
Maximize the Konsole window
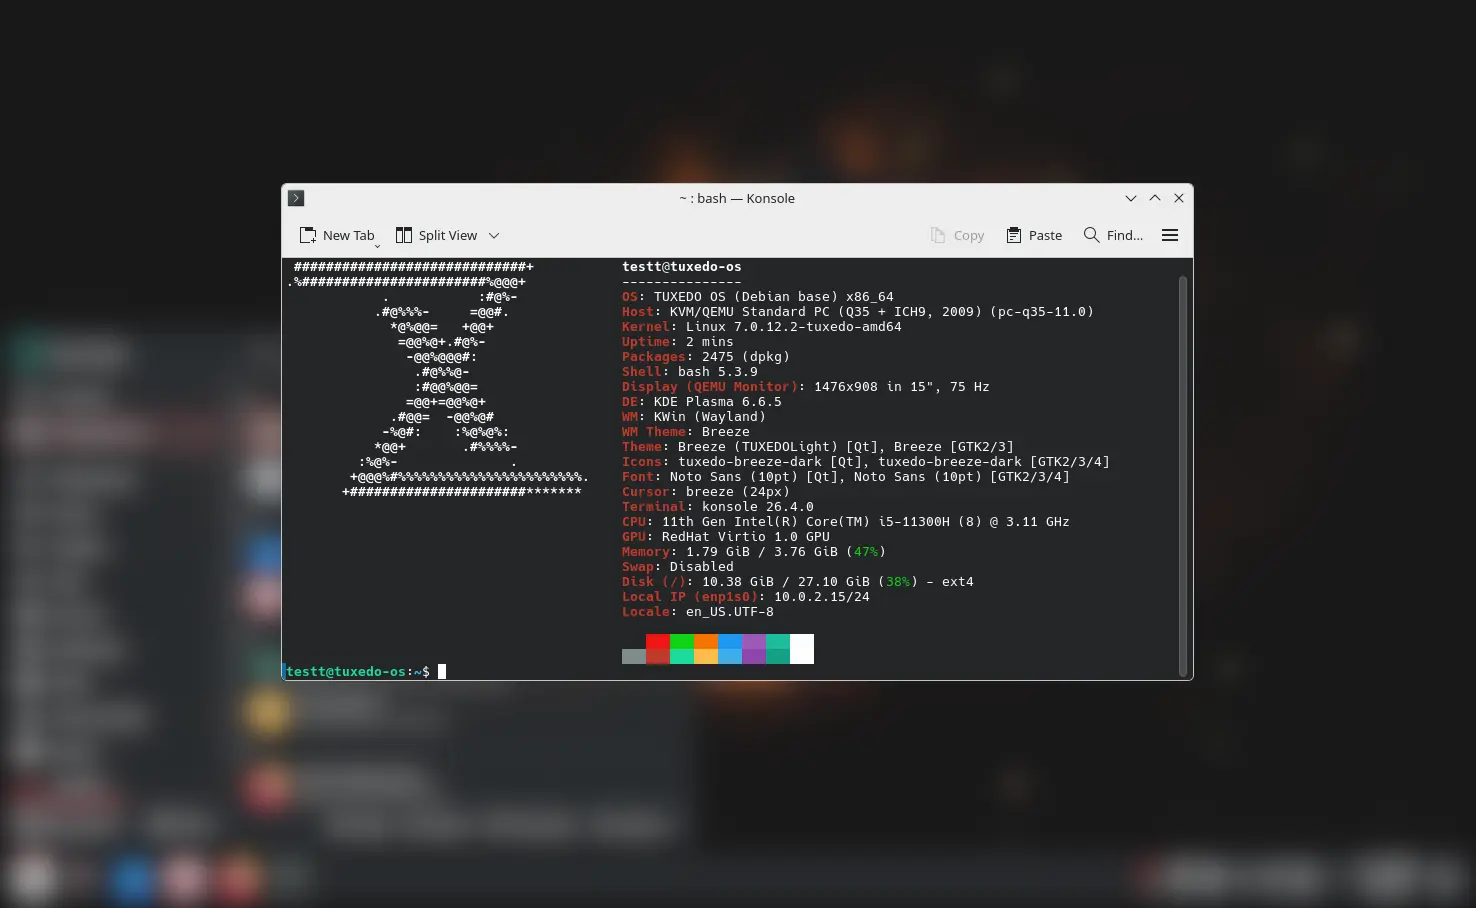[1155, 198]
